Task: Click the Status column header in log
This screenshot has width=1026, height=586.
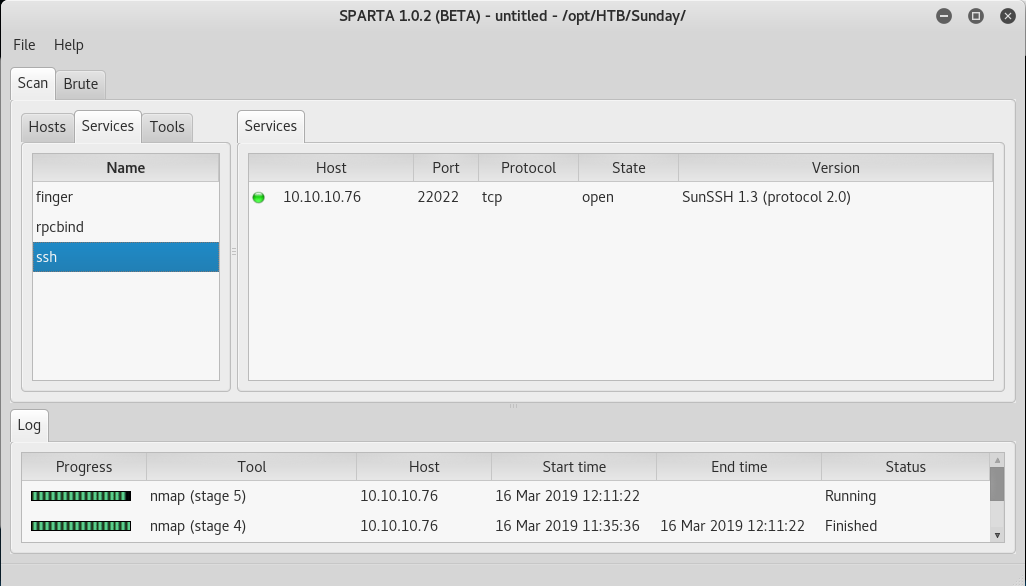Action: coord(905,467)
